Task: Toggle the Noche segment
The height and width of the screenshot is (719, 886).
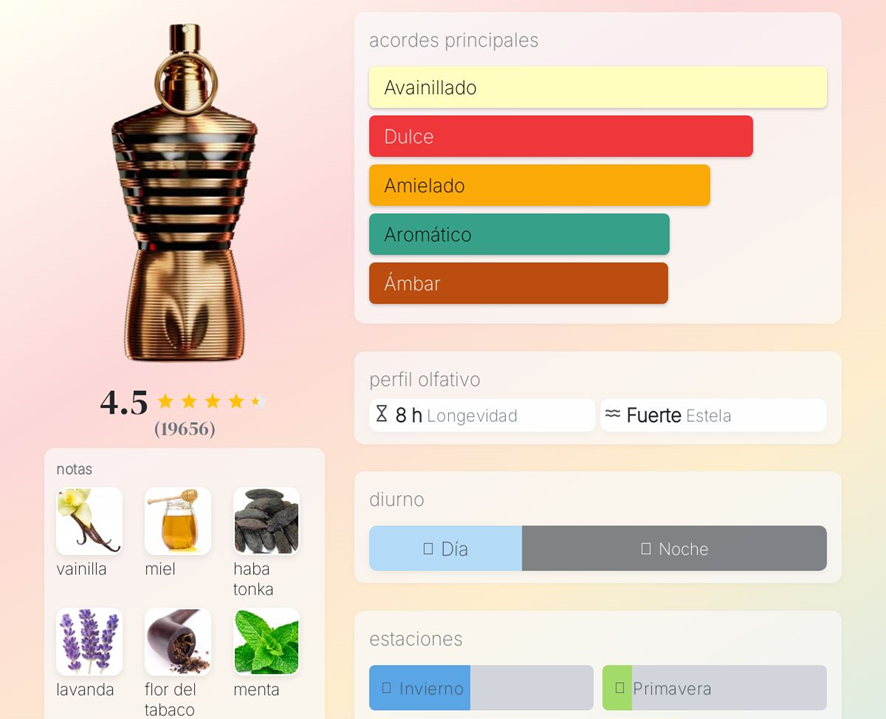Action: [674, 549]
